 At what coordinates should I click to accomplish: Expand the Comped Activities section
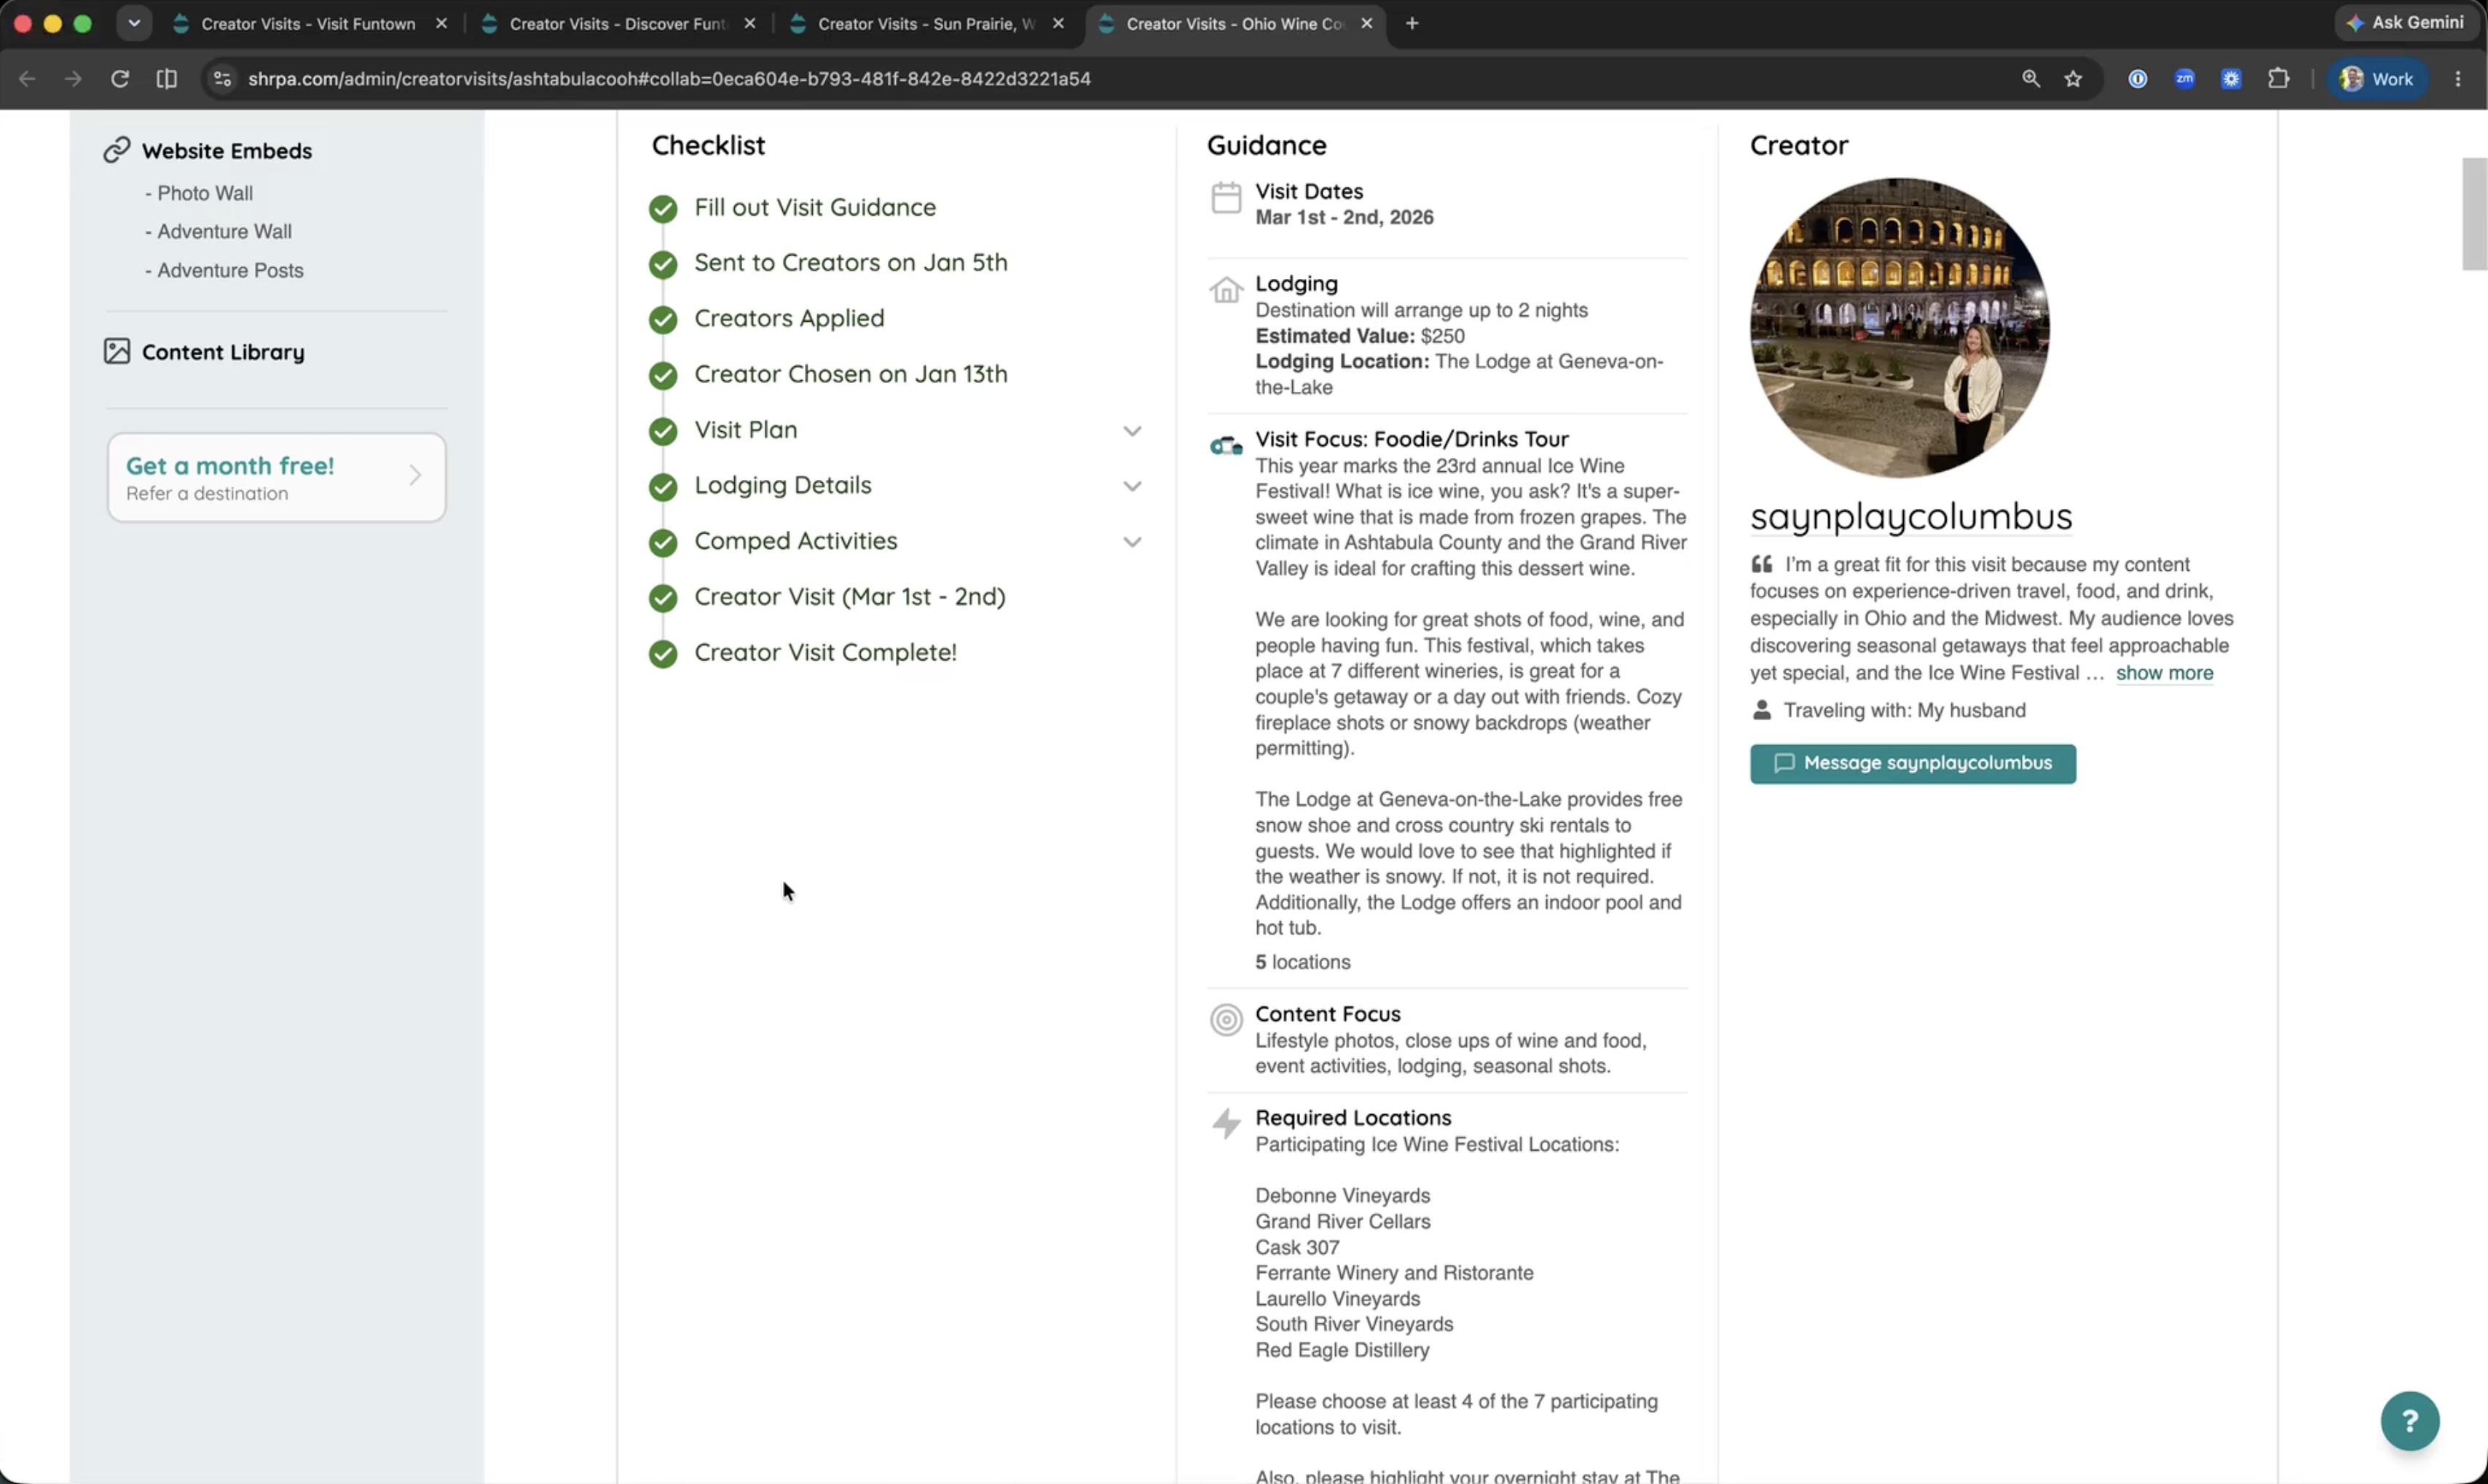coord(1132,542)
